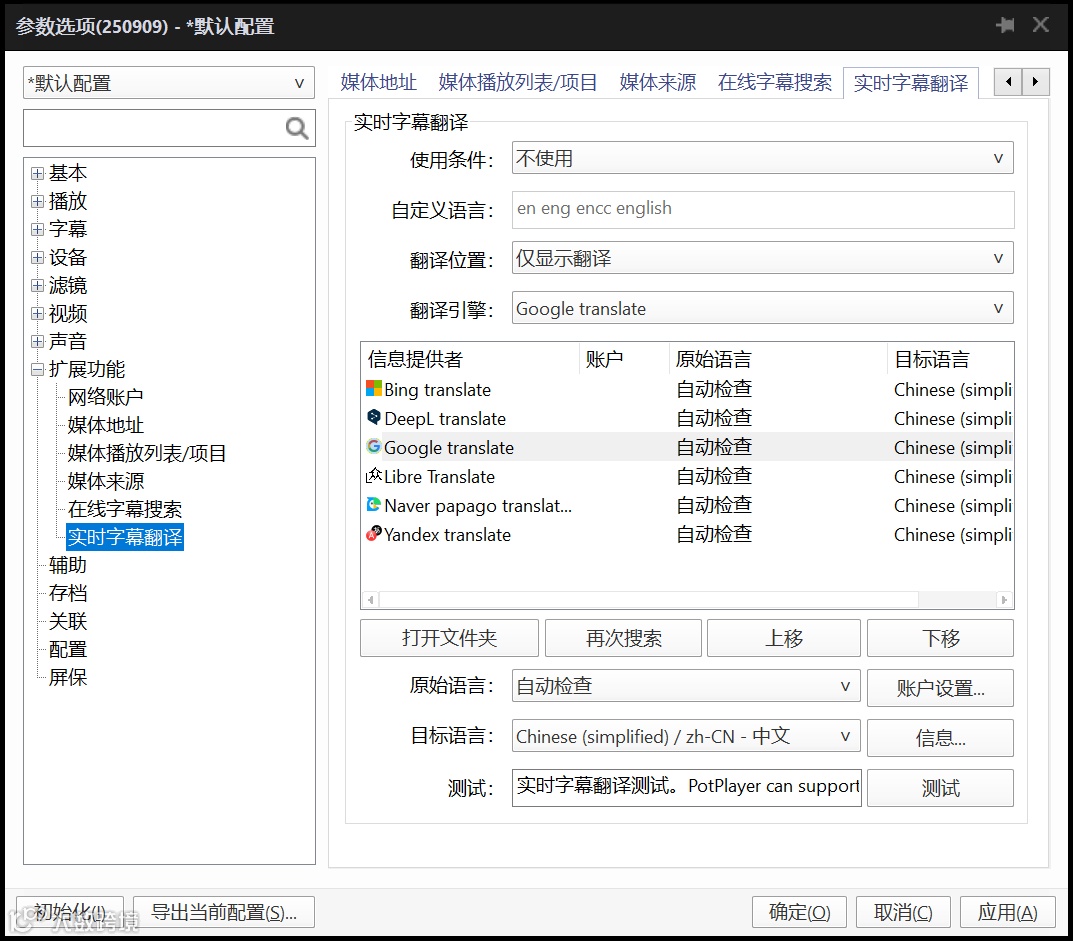The height and width of the screenshot is (941, 1073).
Task: Open the 目标语言 dropdown
Action: click(x=686, y=736)
